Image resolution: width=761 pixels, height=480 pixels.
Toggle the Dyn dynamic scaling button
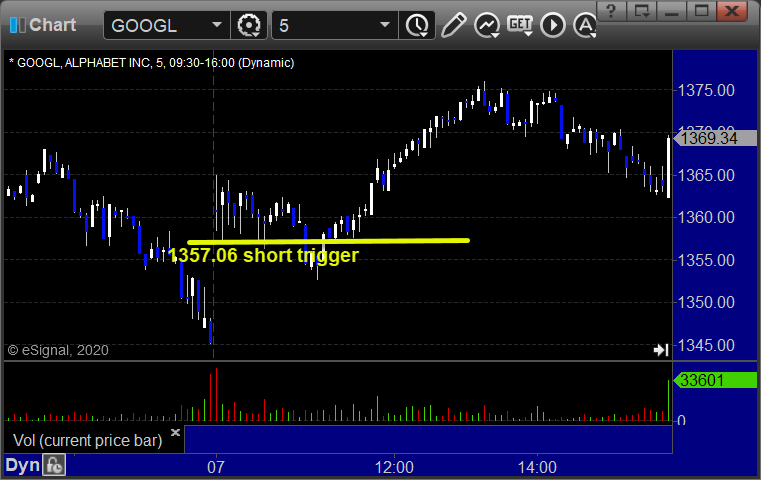[22, 465]
